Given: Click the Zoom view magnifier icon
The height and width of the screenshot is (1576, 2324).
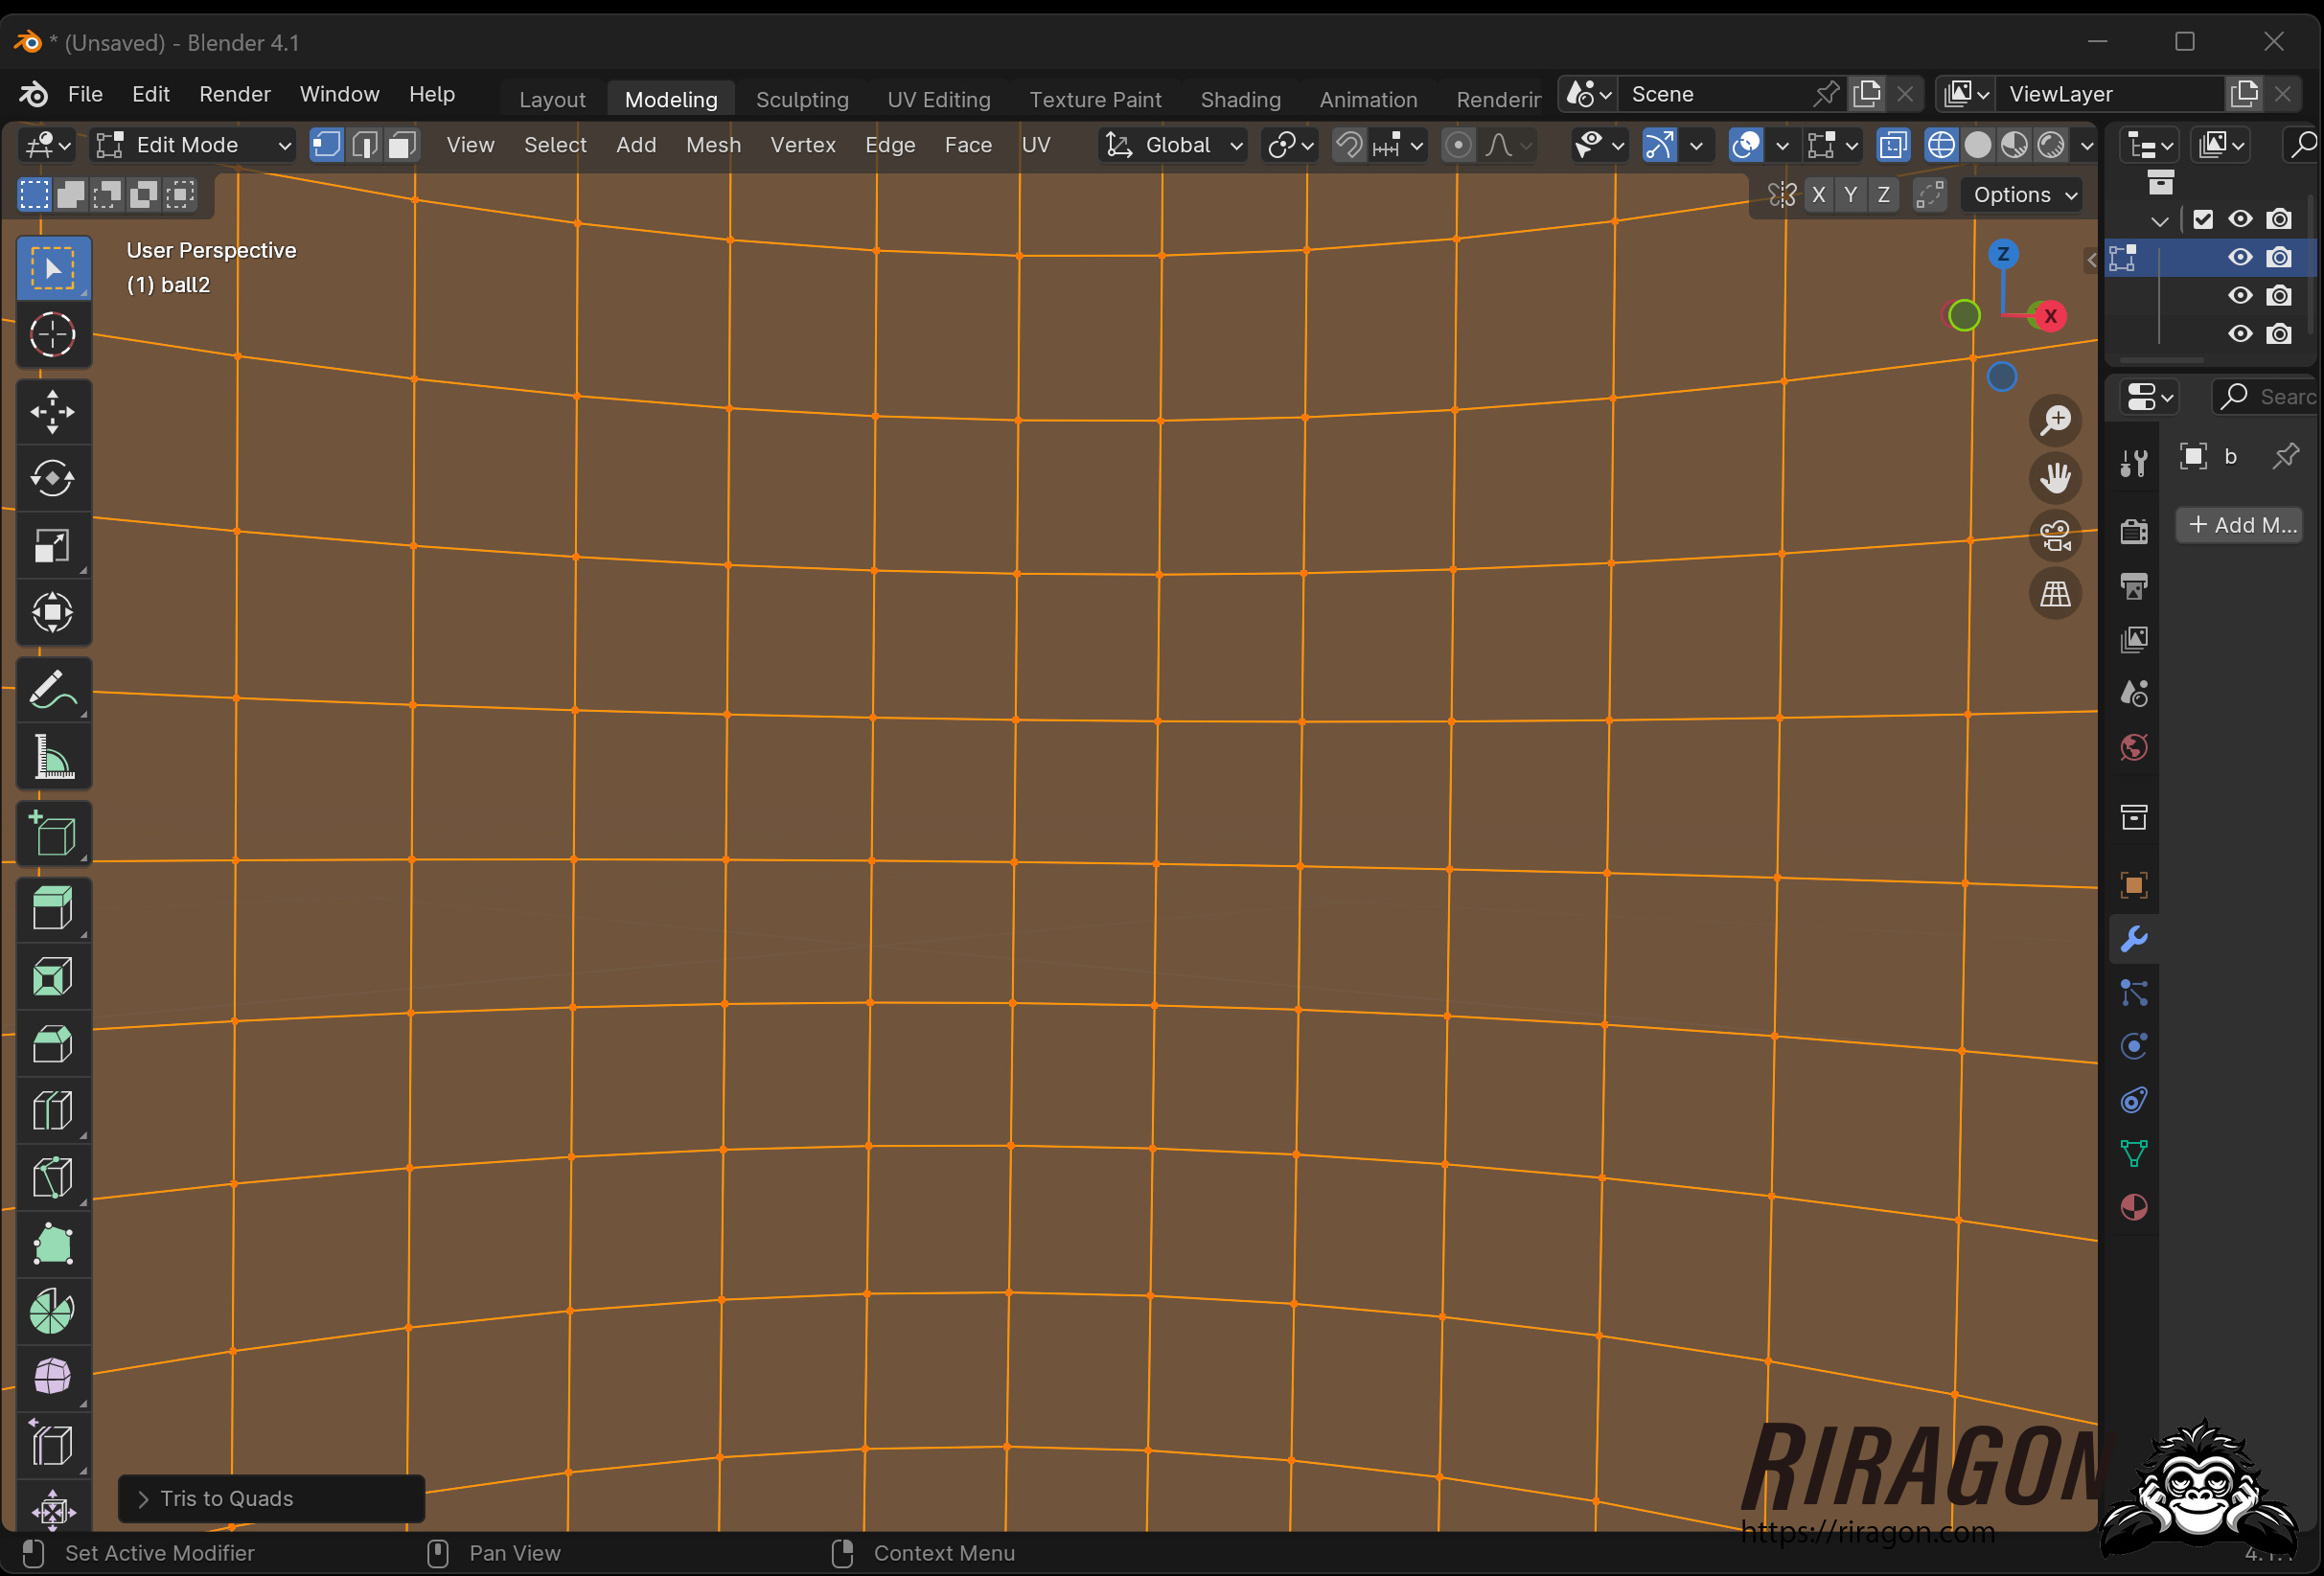Looking at the screenshot, I should click(2055, 419).
